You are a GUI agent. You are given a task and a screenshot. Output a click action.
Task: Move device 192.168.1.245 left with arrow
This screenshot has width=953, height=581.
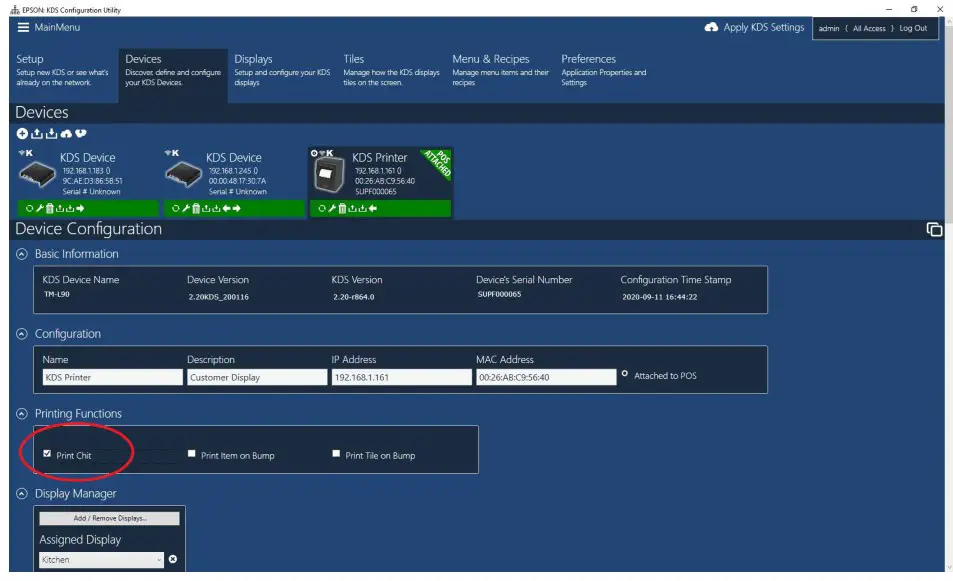[x=226, y=208]
